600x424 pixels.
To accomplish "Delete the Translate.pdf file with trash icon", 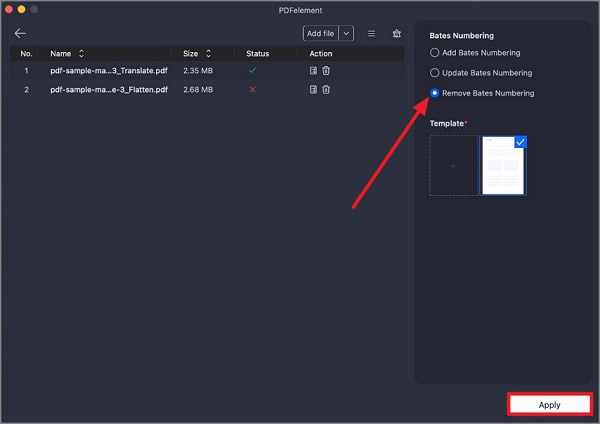I will [326, 70].
